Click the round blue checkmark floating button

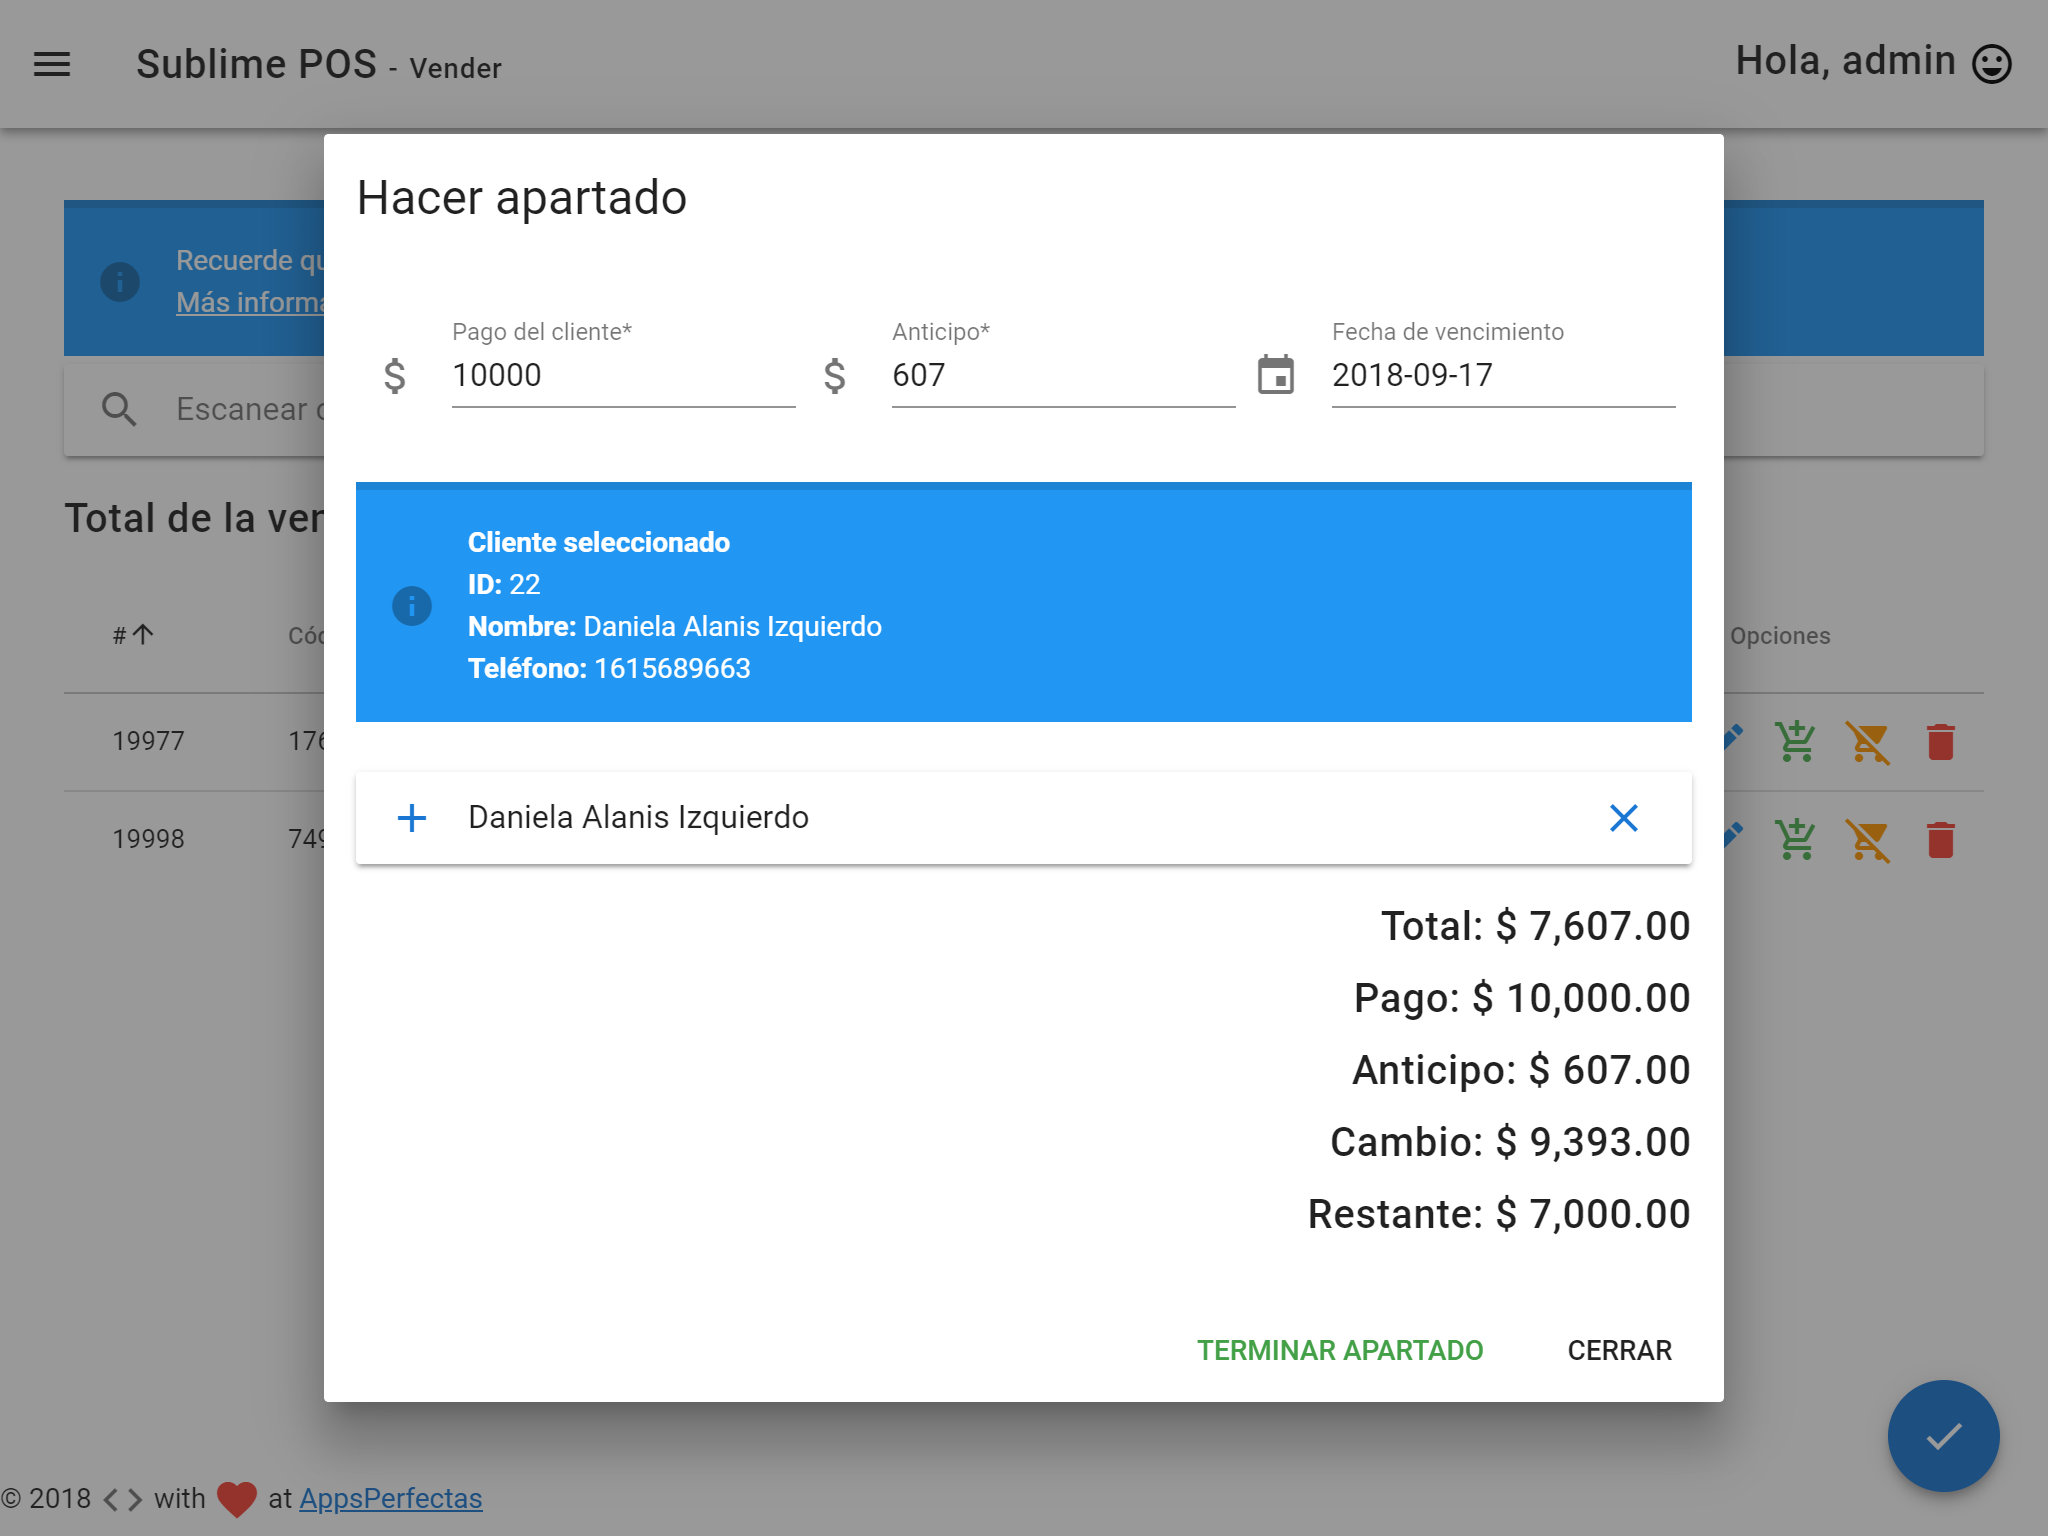point(1943,1436)
